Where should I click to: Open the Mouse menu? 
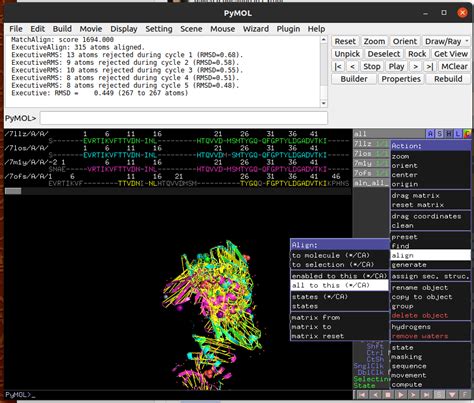(222, 29)
